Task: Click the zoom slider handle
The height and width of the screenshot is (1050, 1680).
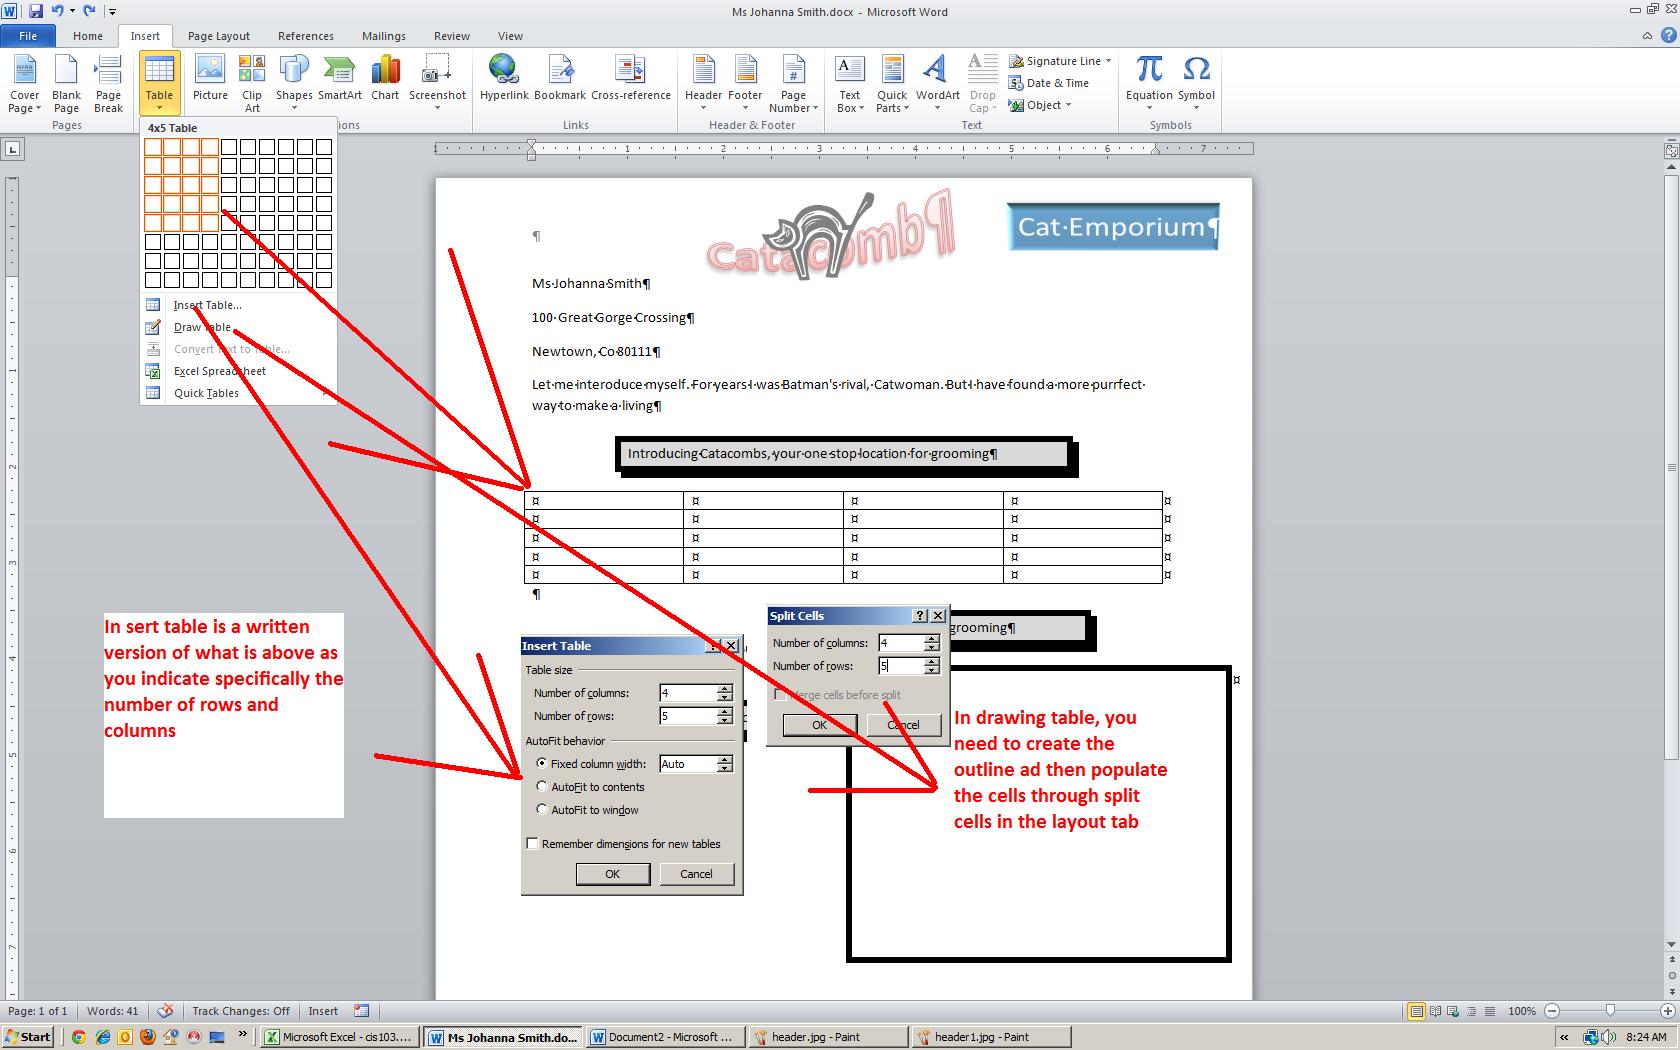Action: pyautogui.click(x=1610, y=1011)
